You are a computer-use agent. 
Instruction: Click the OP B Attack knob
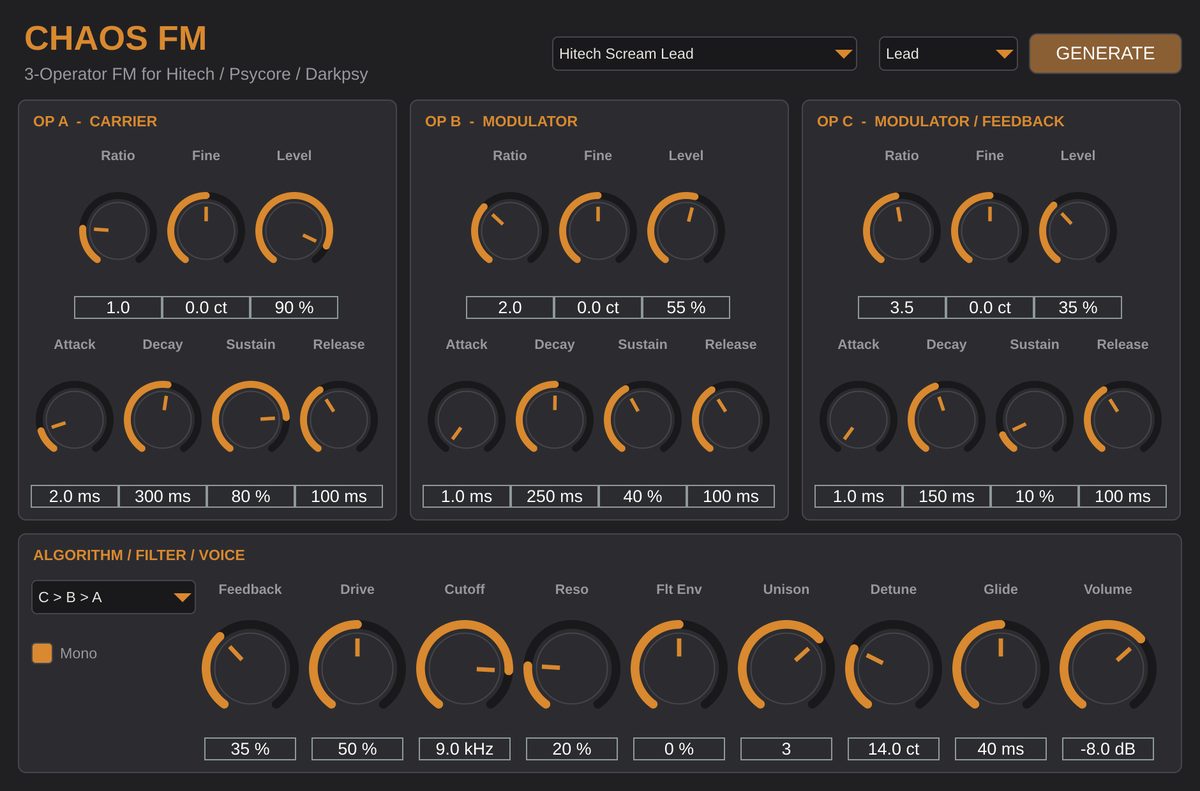(467, 419)
